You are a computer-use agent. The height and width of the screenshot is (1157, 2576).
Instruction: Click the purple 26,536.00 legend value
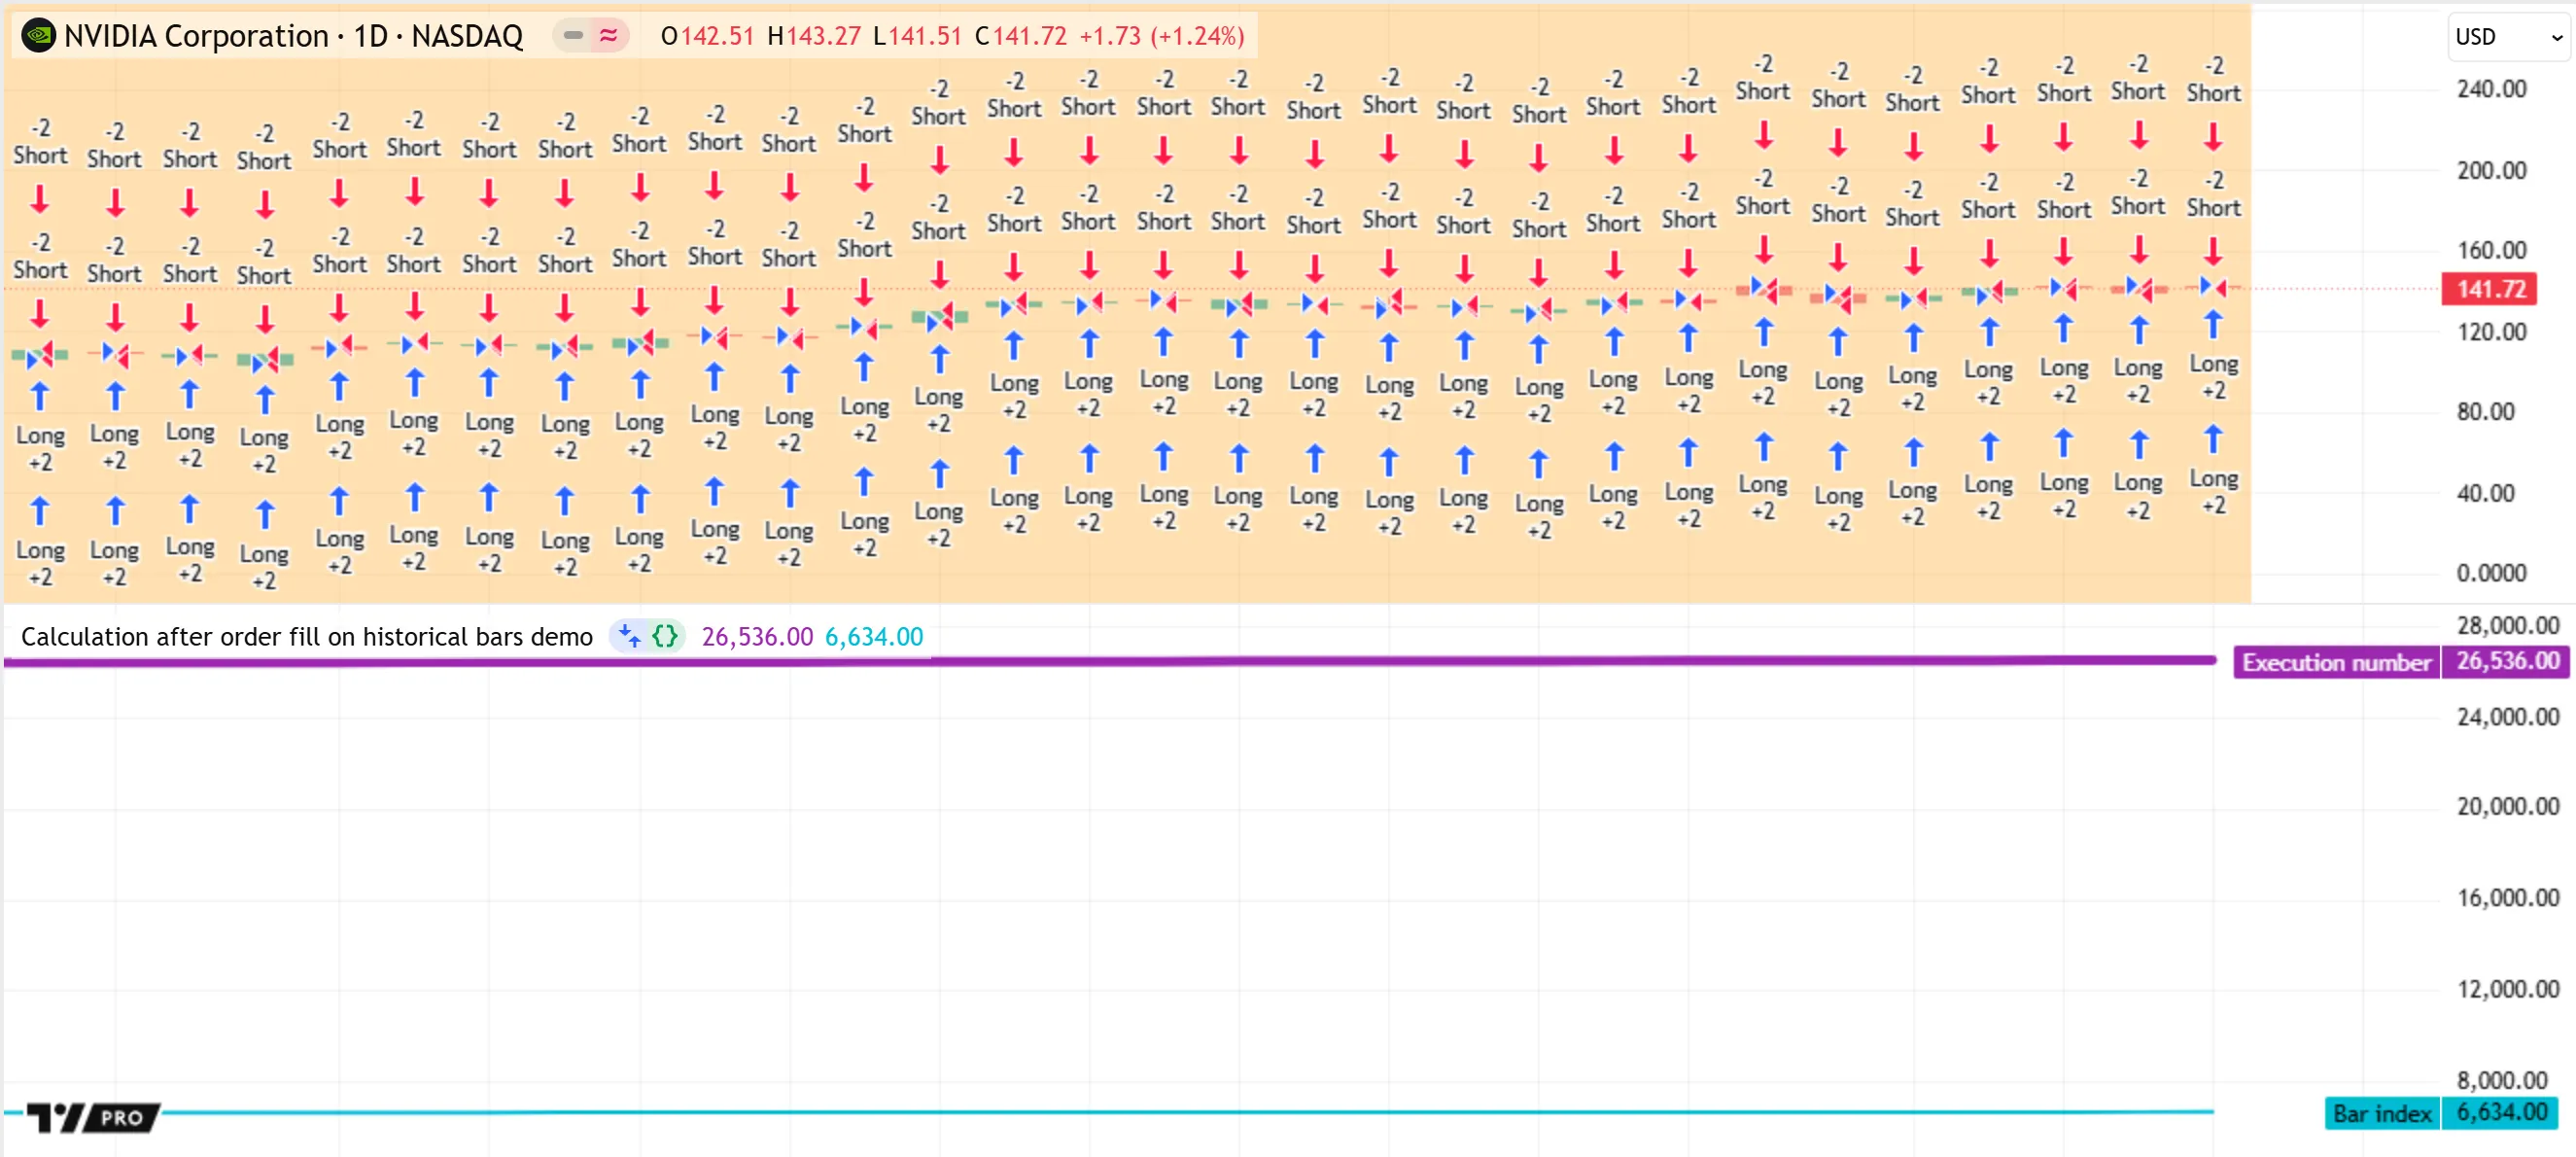757,637
